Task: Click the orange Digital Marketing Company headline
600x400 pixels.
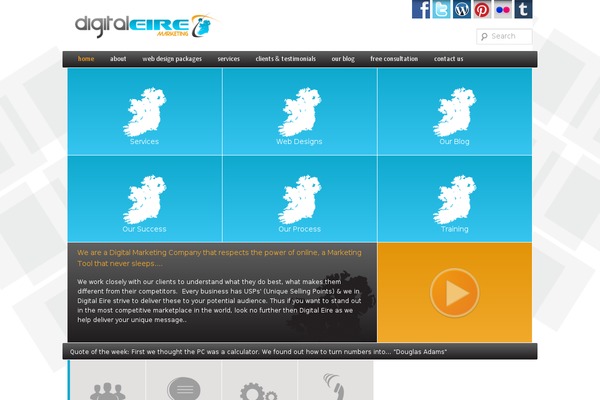Action: pos(219,258)
